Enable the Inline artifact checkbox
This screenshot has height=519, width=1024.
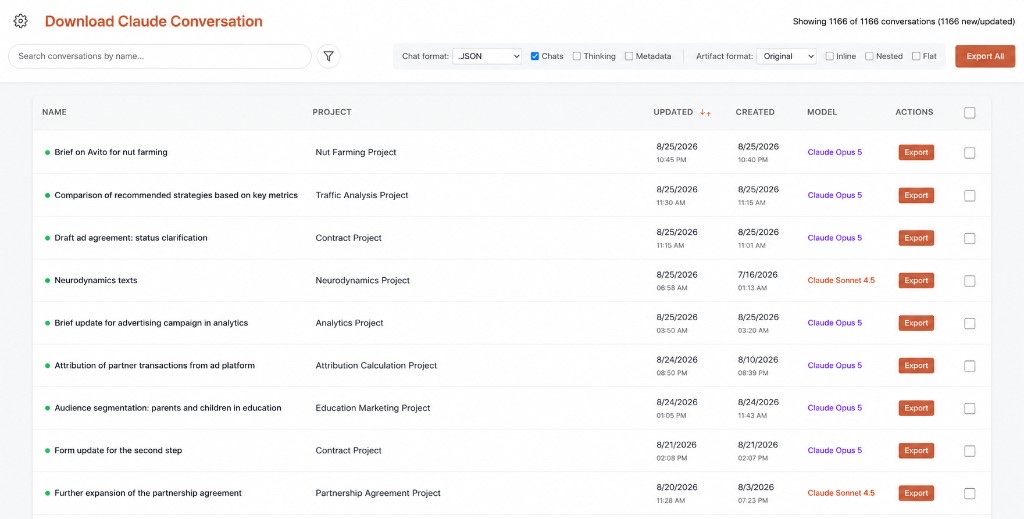click(829, 56)
